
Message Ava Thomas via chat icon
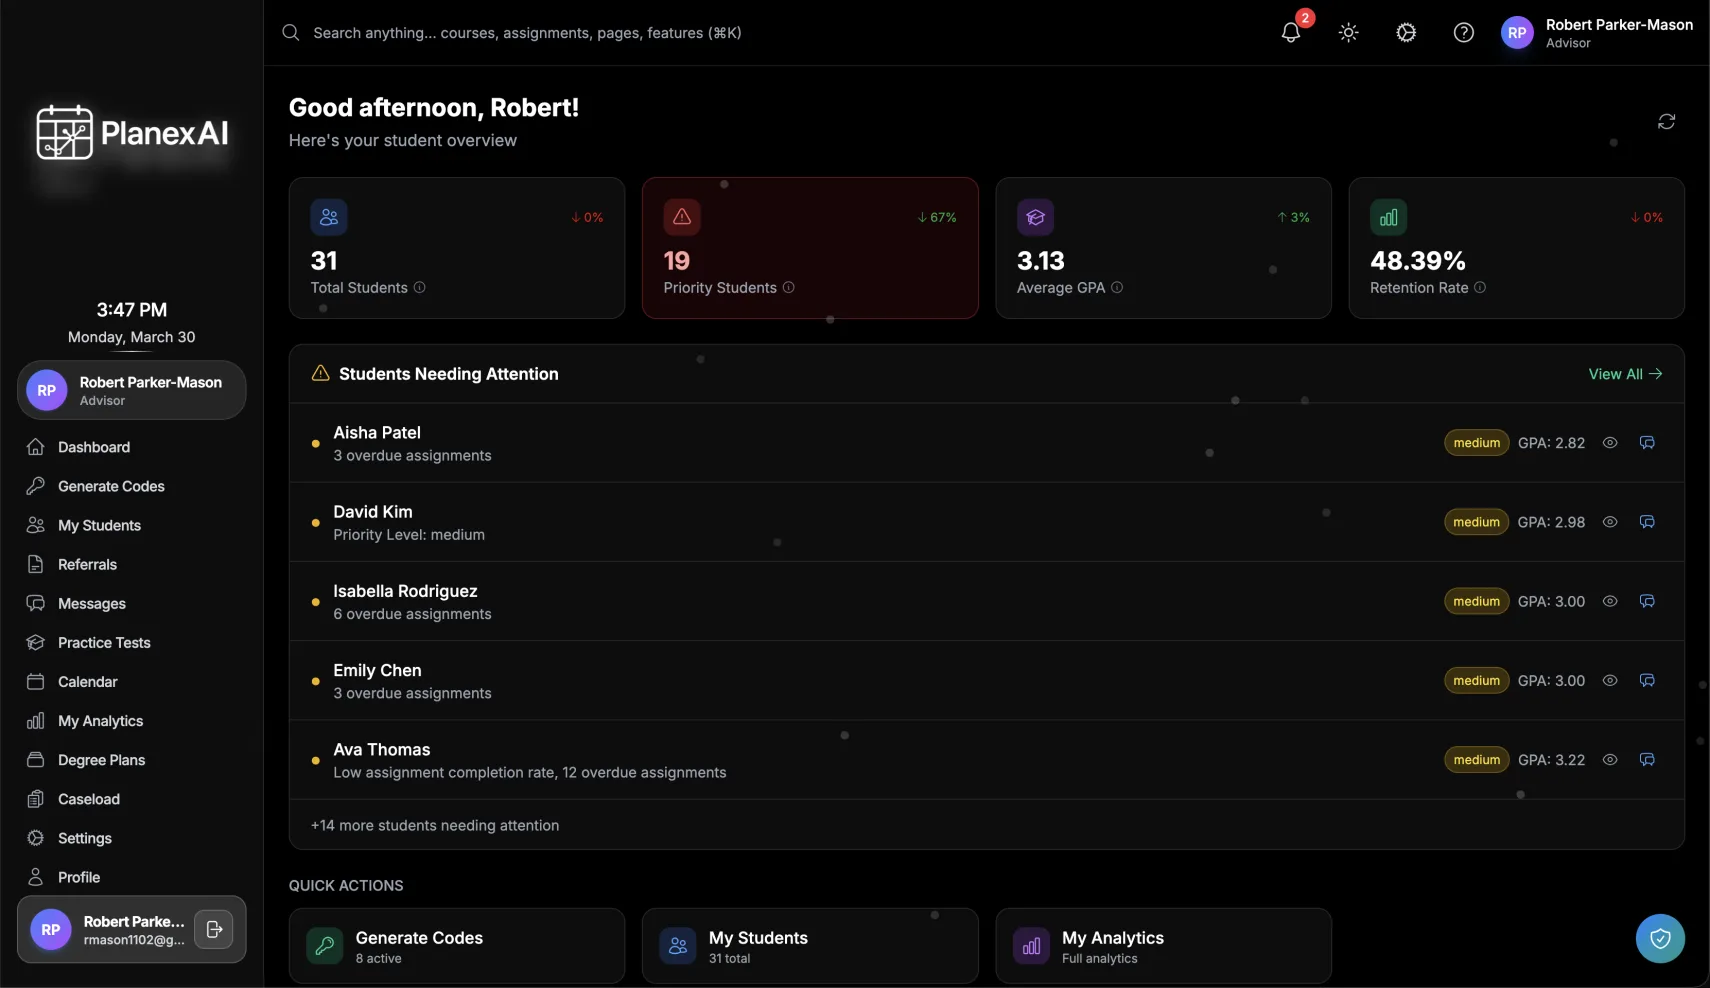click(1647, 760)
